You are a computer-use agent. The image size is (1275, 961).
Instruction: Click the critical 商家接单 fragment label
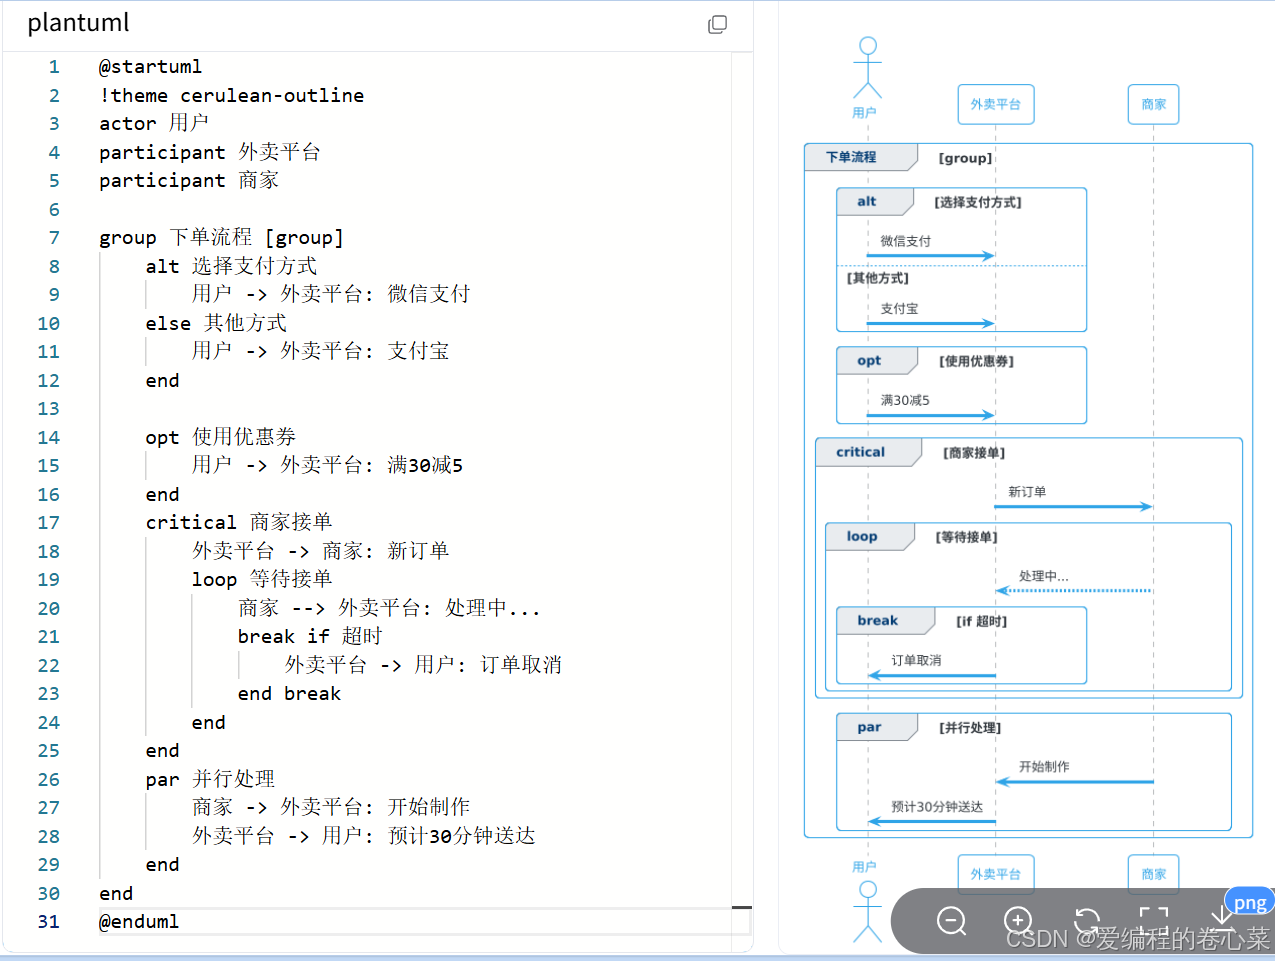[861, 452]
